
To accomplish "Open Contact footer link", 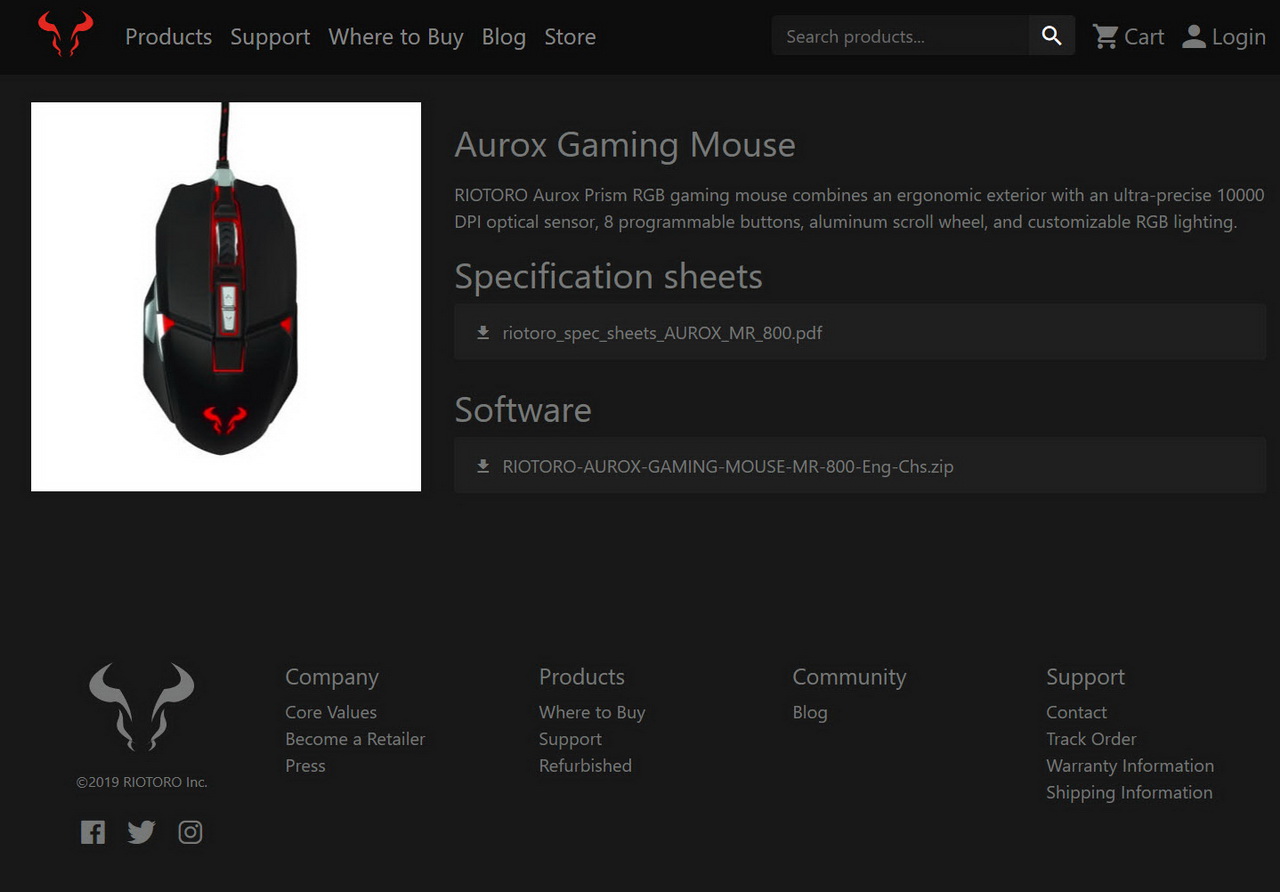I will pos(1076,712).
